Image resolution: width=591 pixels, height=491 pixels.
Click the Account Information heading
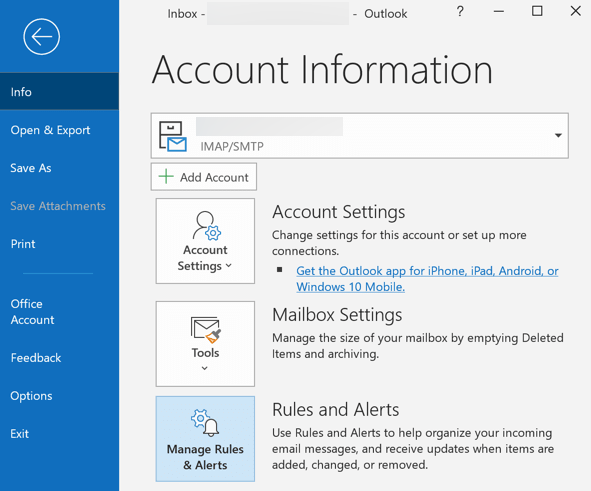pos(322,70)
